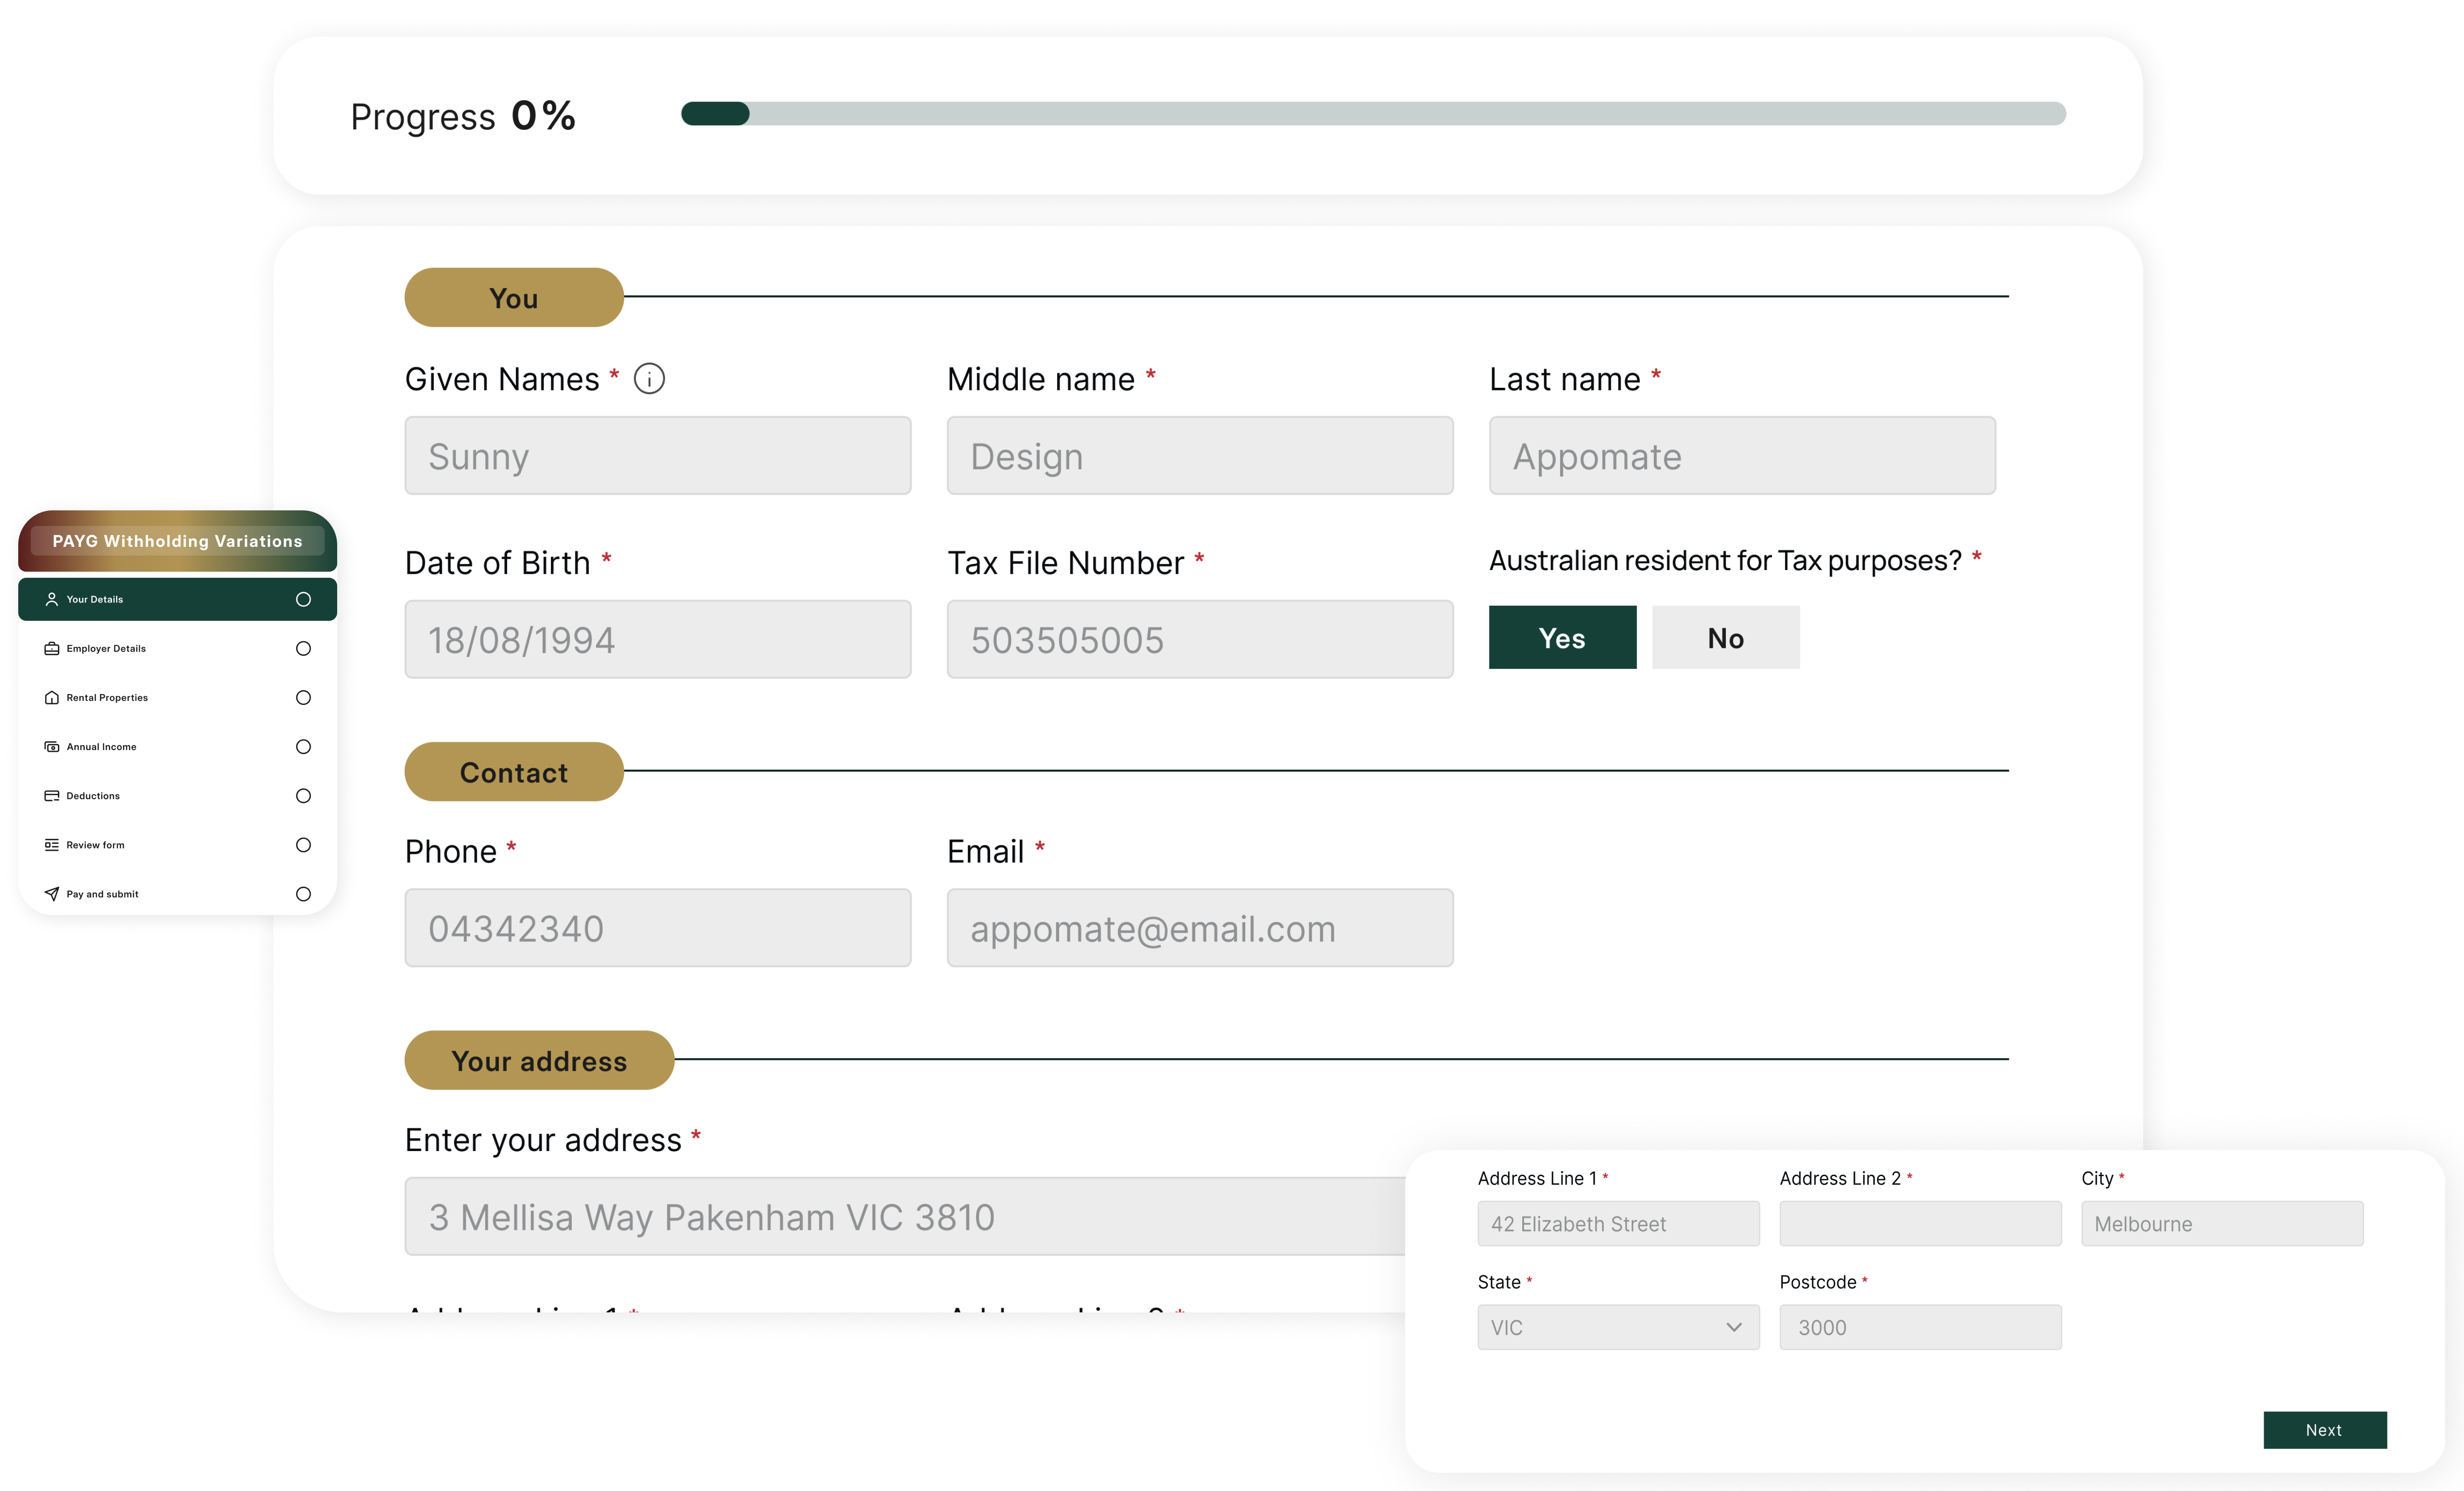Click the chevron arrow in State field

[x=1733, y=1327]
